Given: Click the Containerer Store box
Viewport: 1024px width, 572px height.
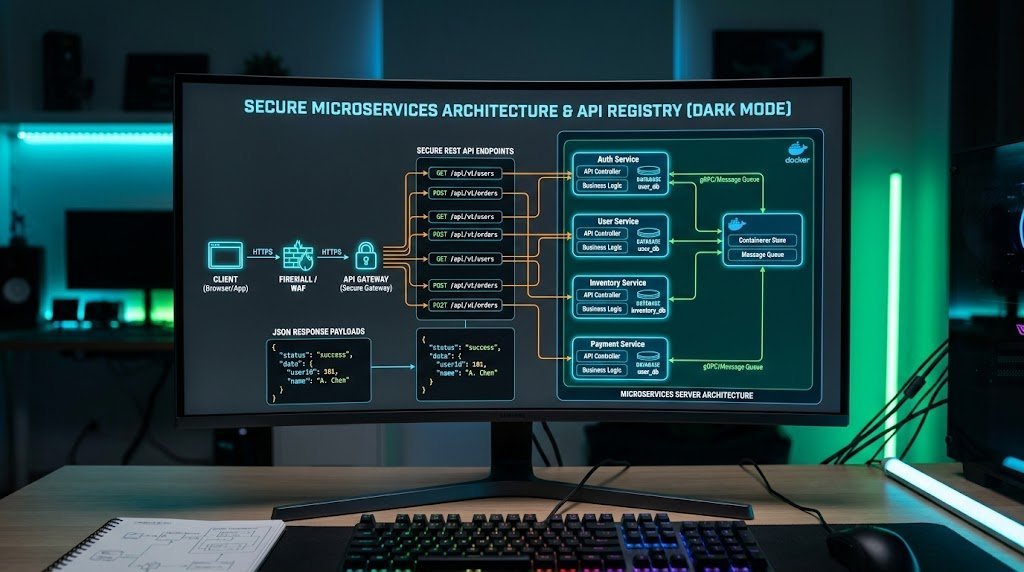Looking at the screenshot, I should pos(762,240).
